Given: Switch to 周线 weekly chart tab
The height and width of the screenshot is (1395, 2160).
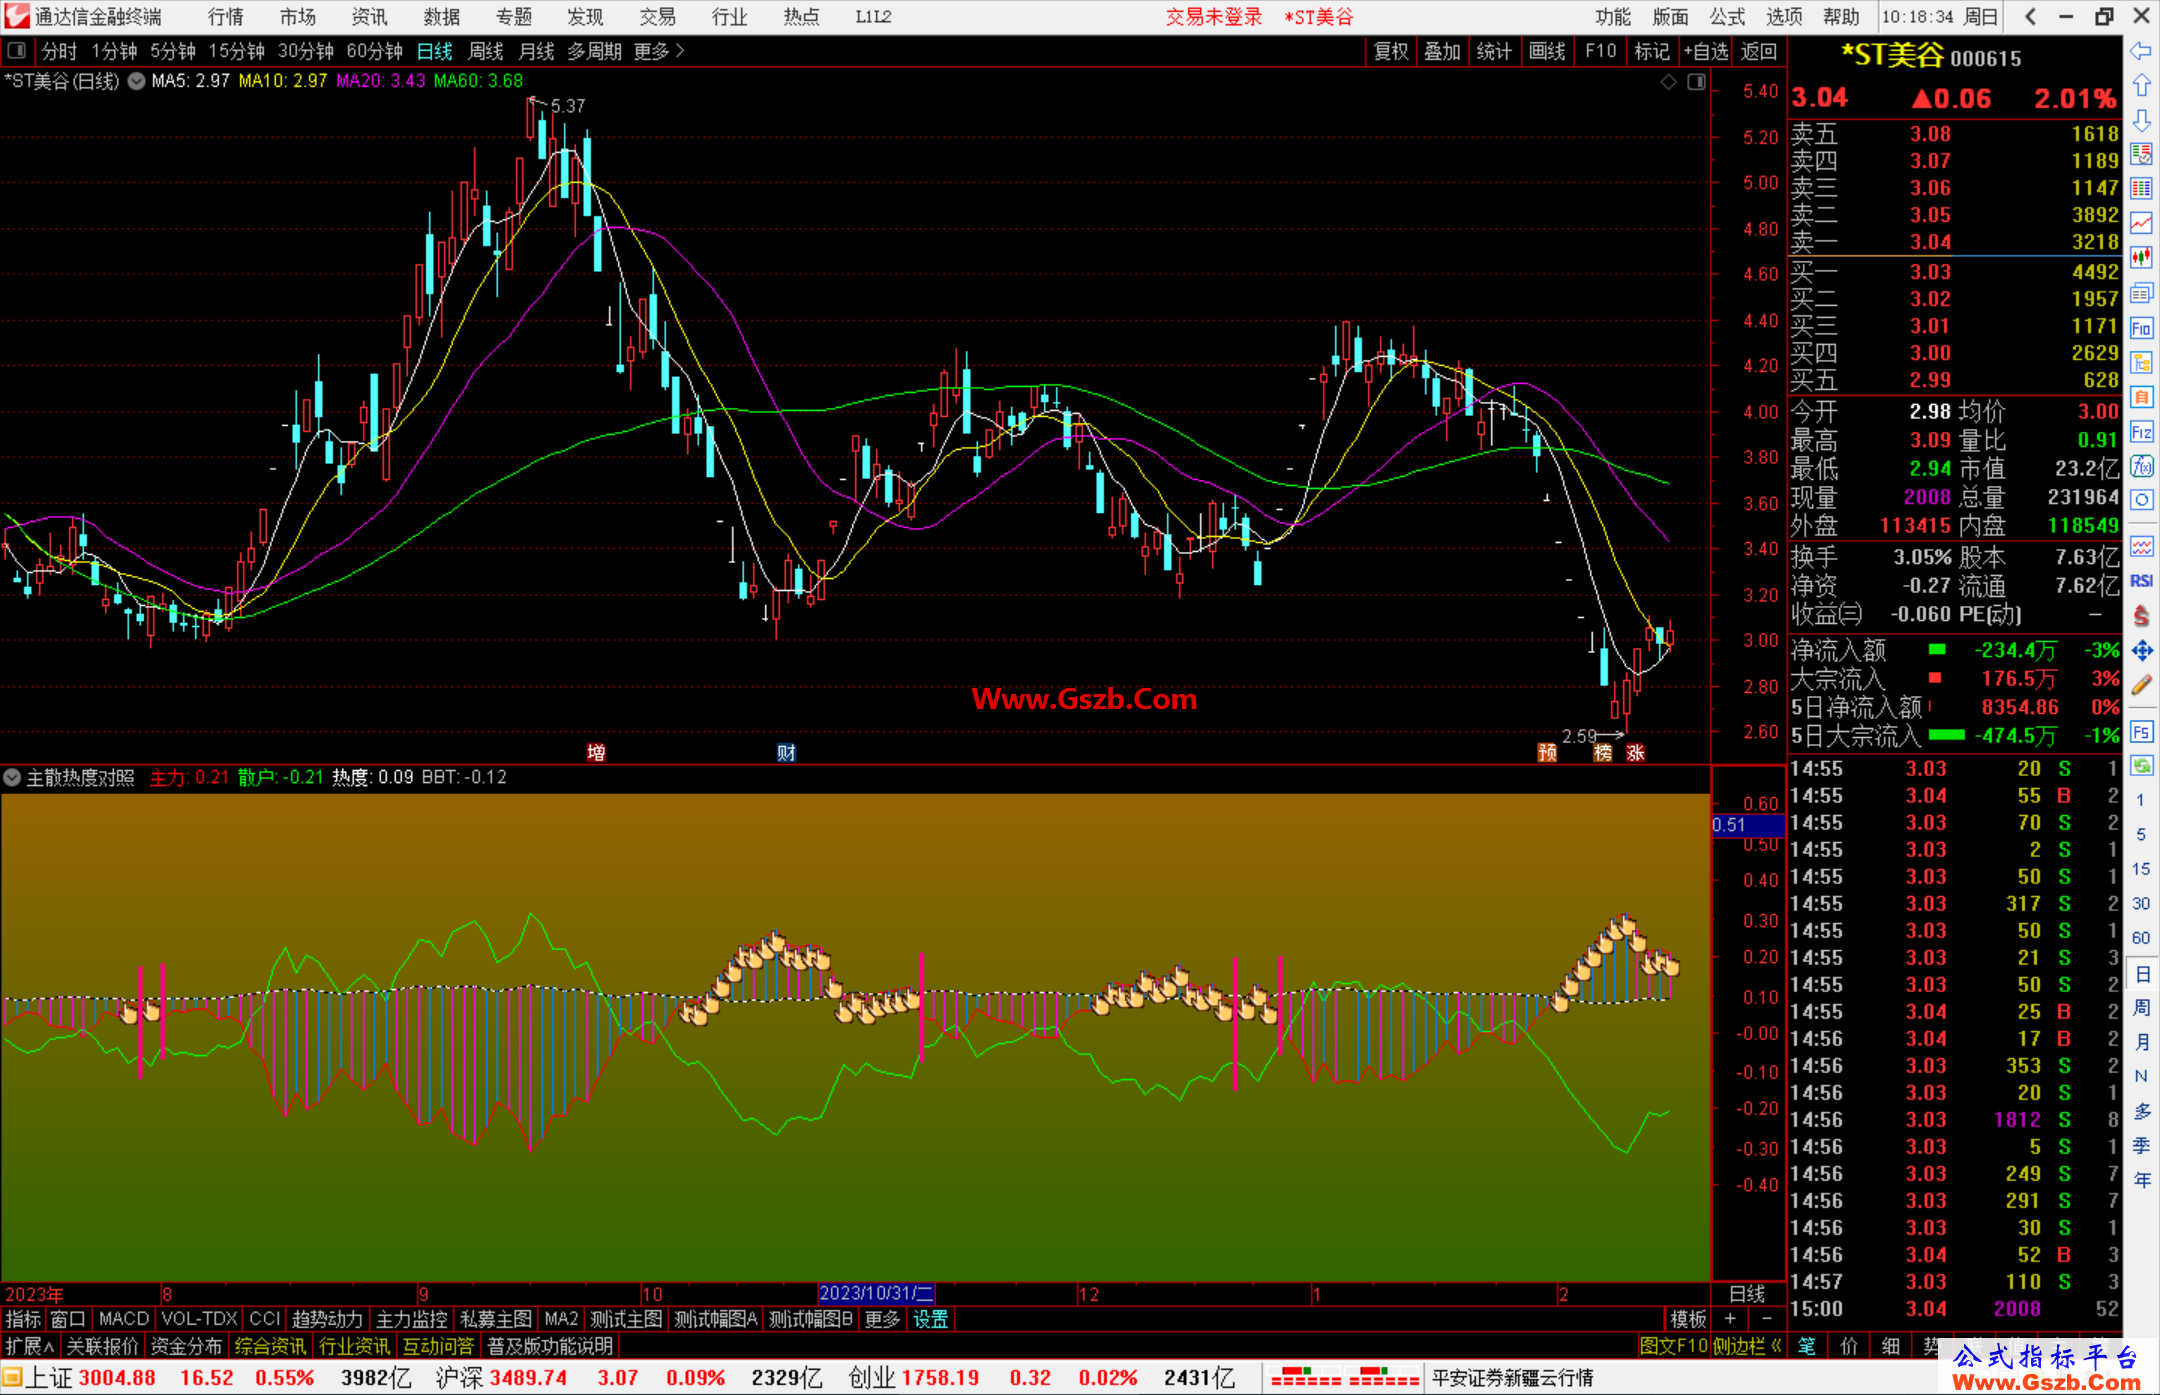Looking at the screenshot, I should pyautogui.click(x=486, y=51).
